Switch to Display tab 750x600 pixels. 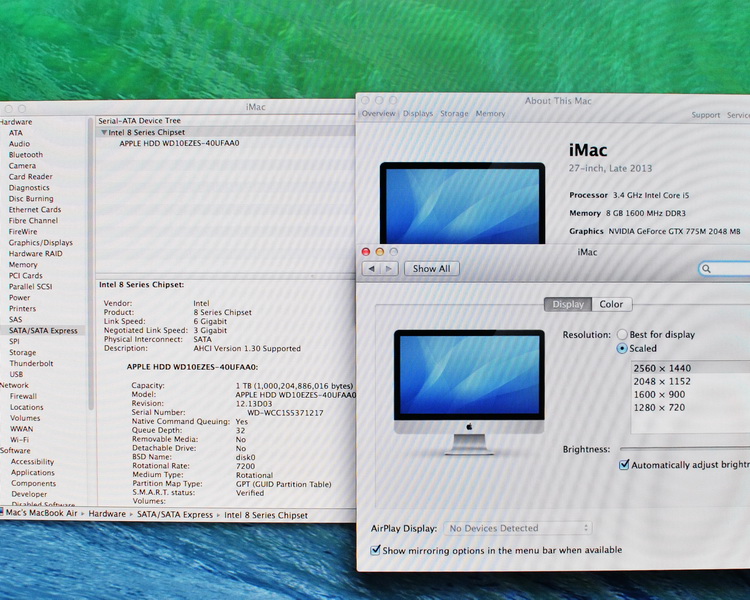click(x=568, y=304)
